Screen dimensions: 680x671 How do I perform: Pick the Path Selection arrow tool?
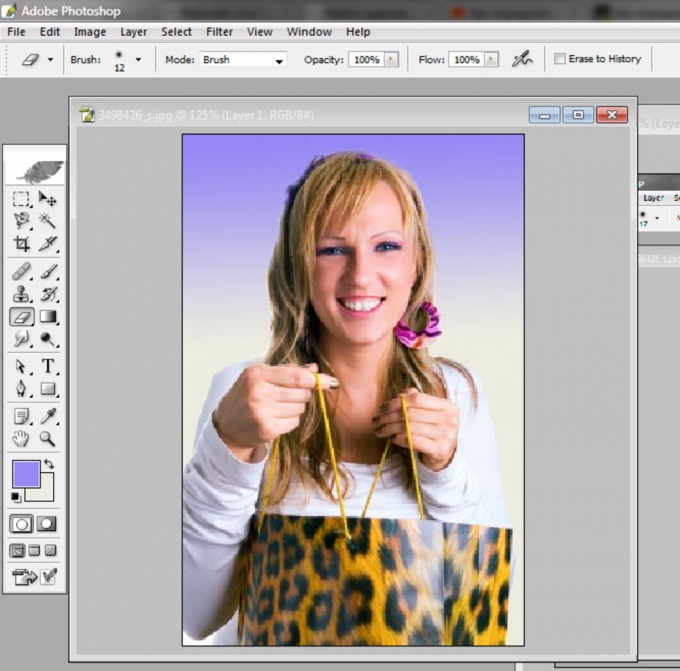(21, 367)
